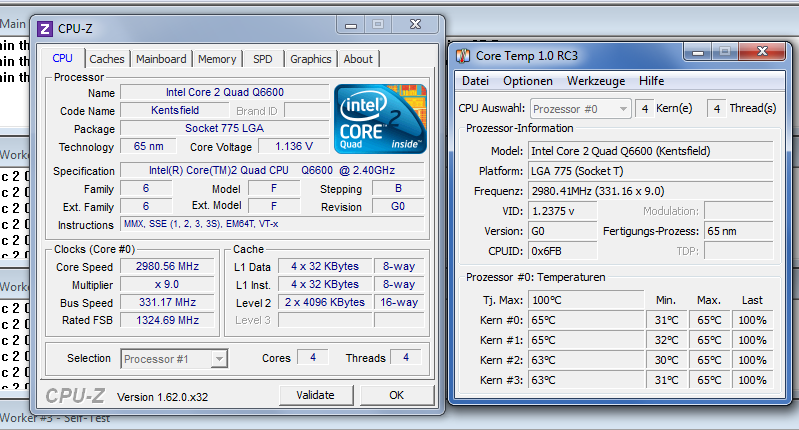The height and width of the screenshot is (430, 799).
Task: Click the CPU-Z Version 1.62.0.x32 text
Action: pyautogui.click(x=163, y=397)
